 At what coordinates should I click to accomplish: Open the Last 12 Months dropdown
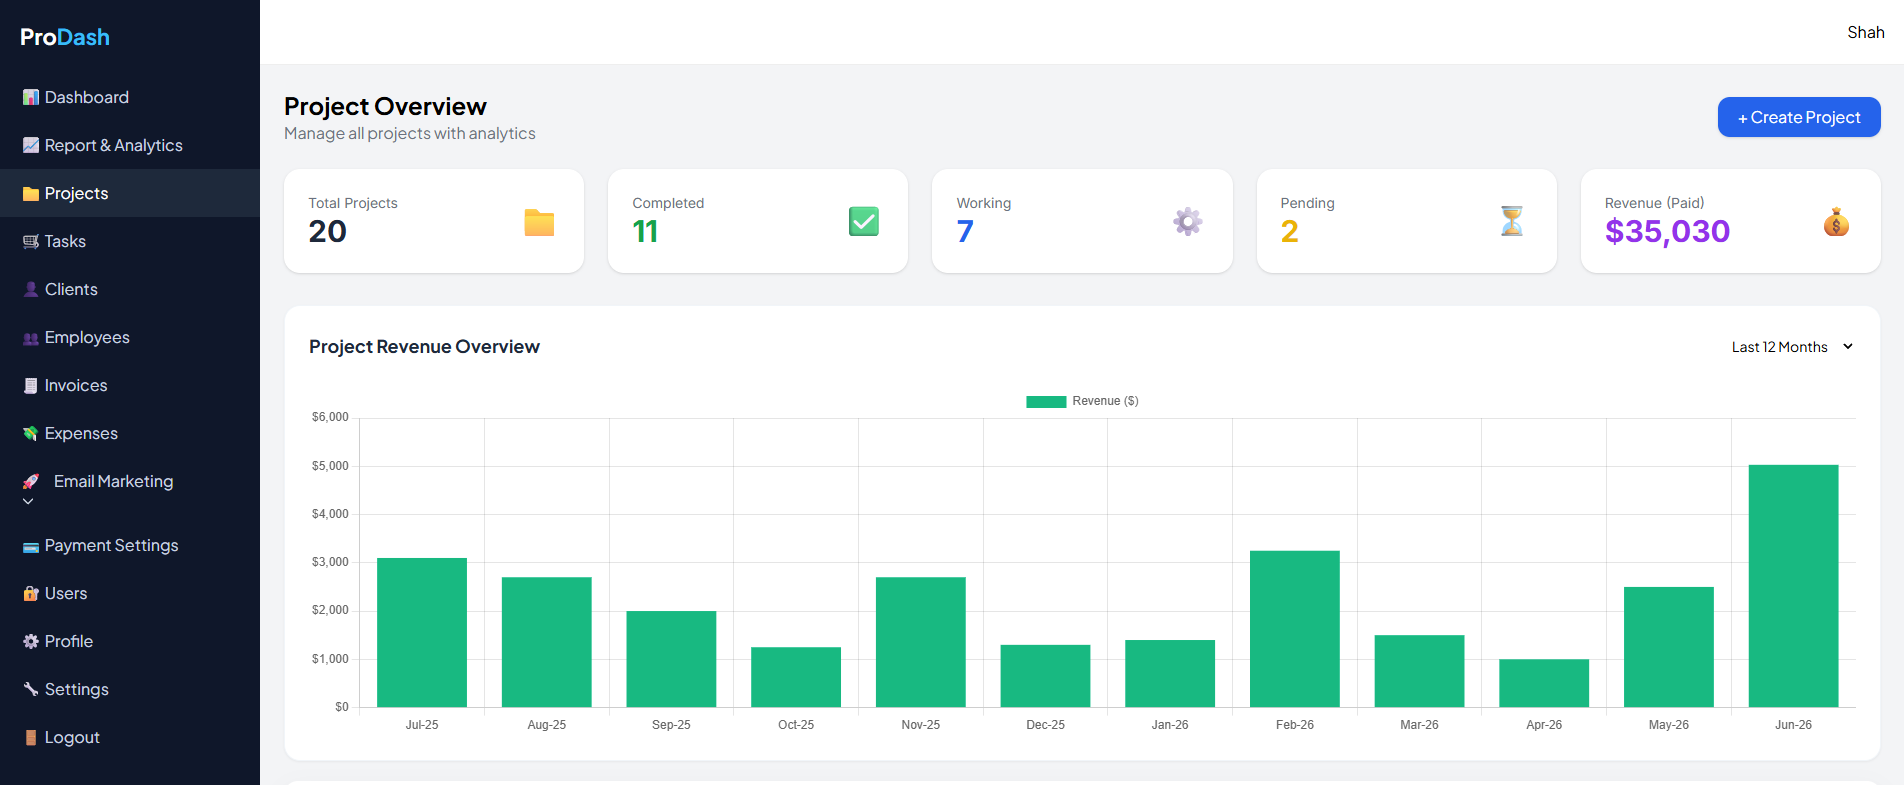coord(1793,347)
